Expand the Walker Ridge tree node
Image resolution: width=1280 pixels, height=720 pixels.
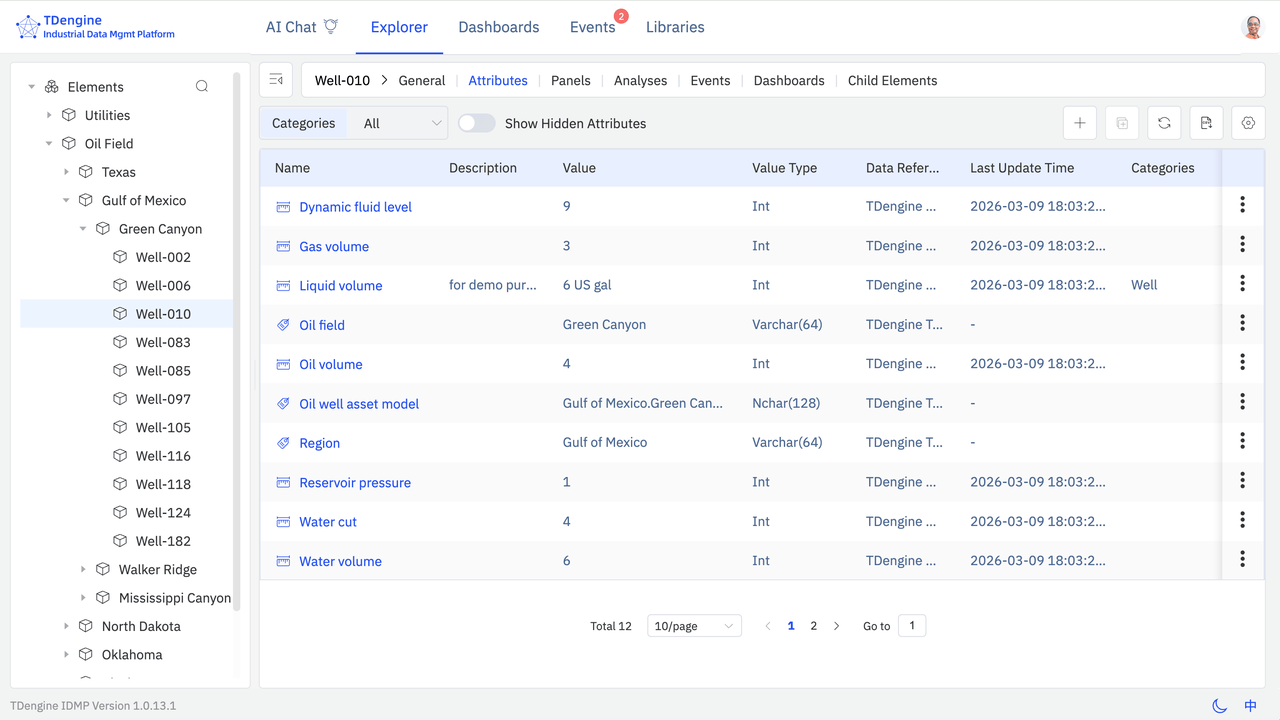point(84,570)
